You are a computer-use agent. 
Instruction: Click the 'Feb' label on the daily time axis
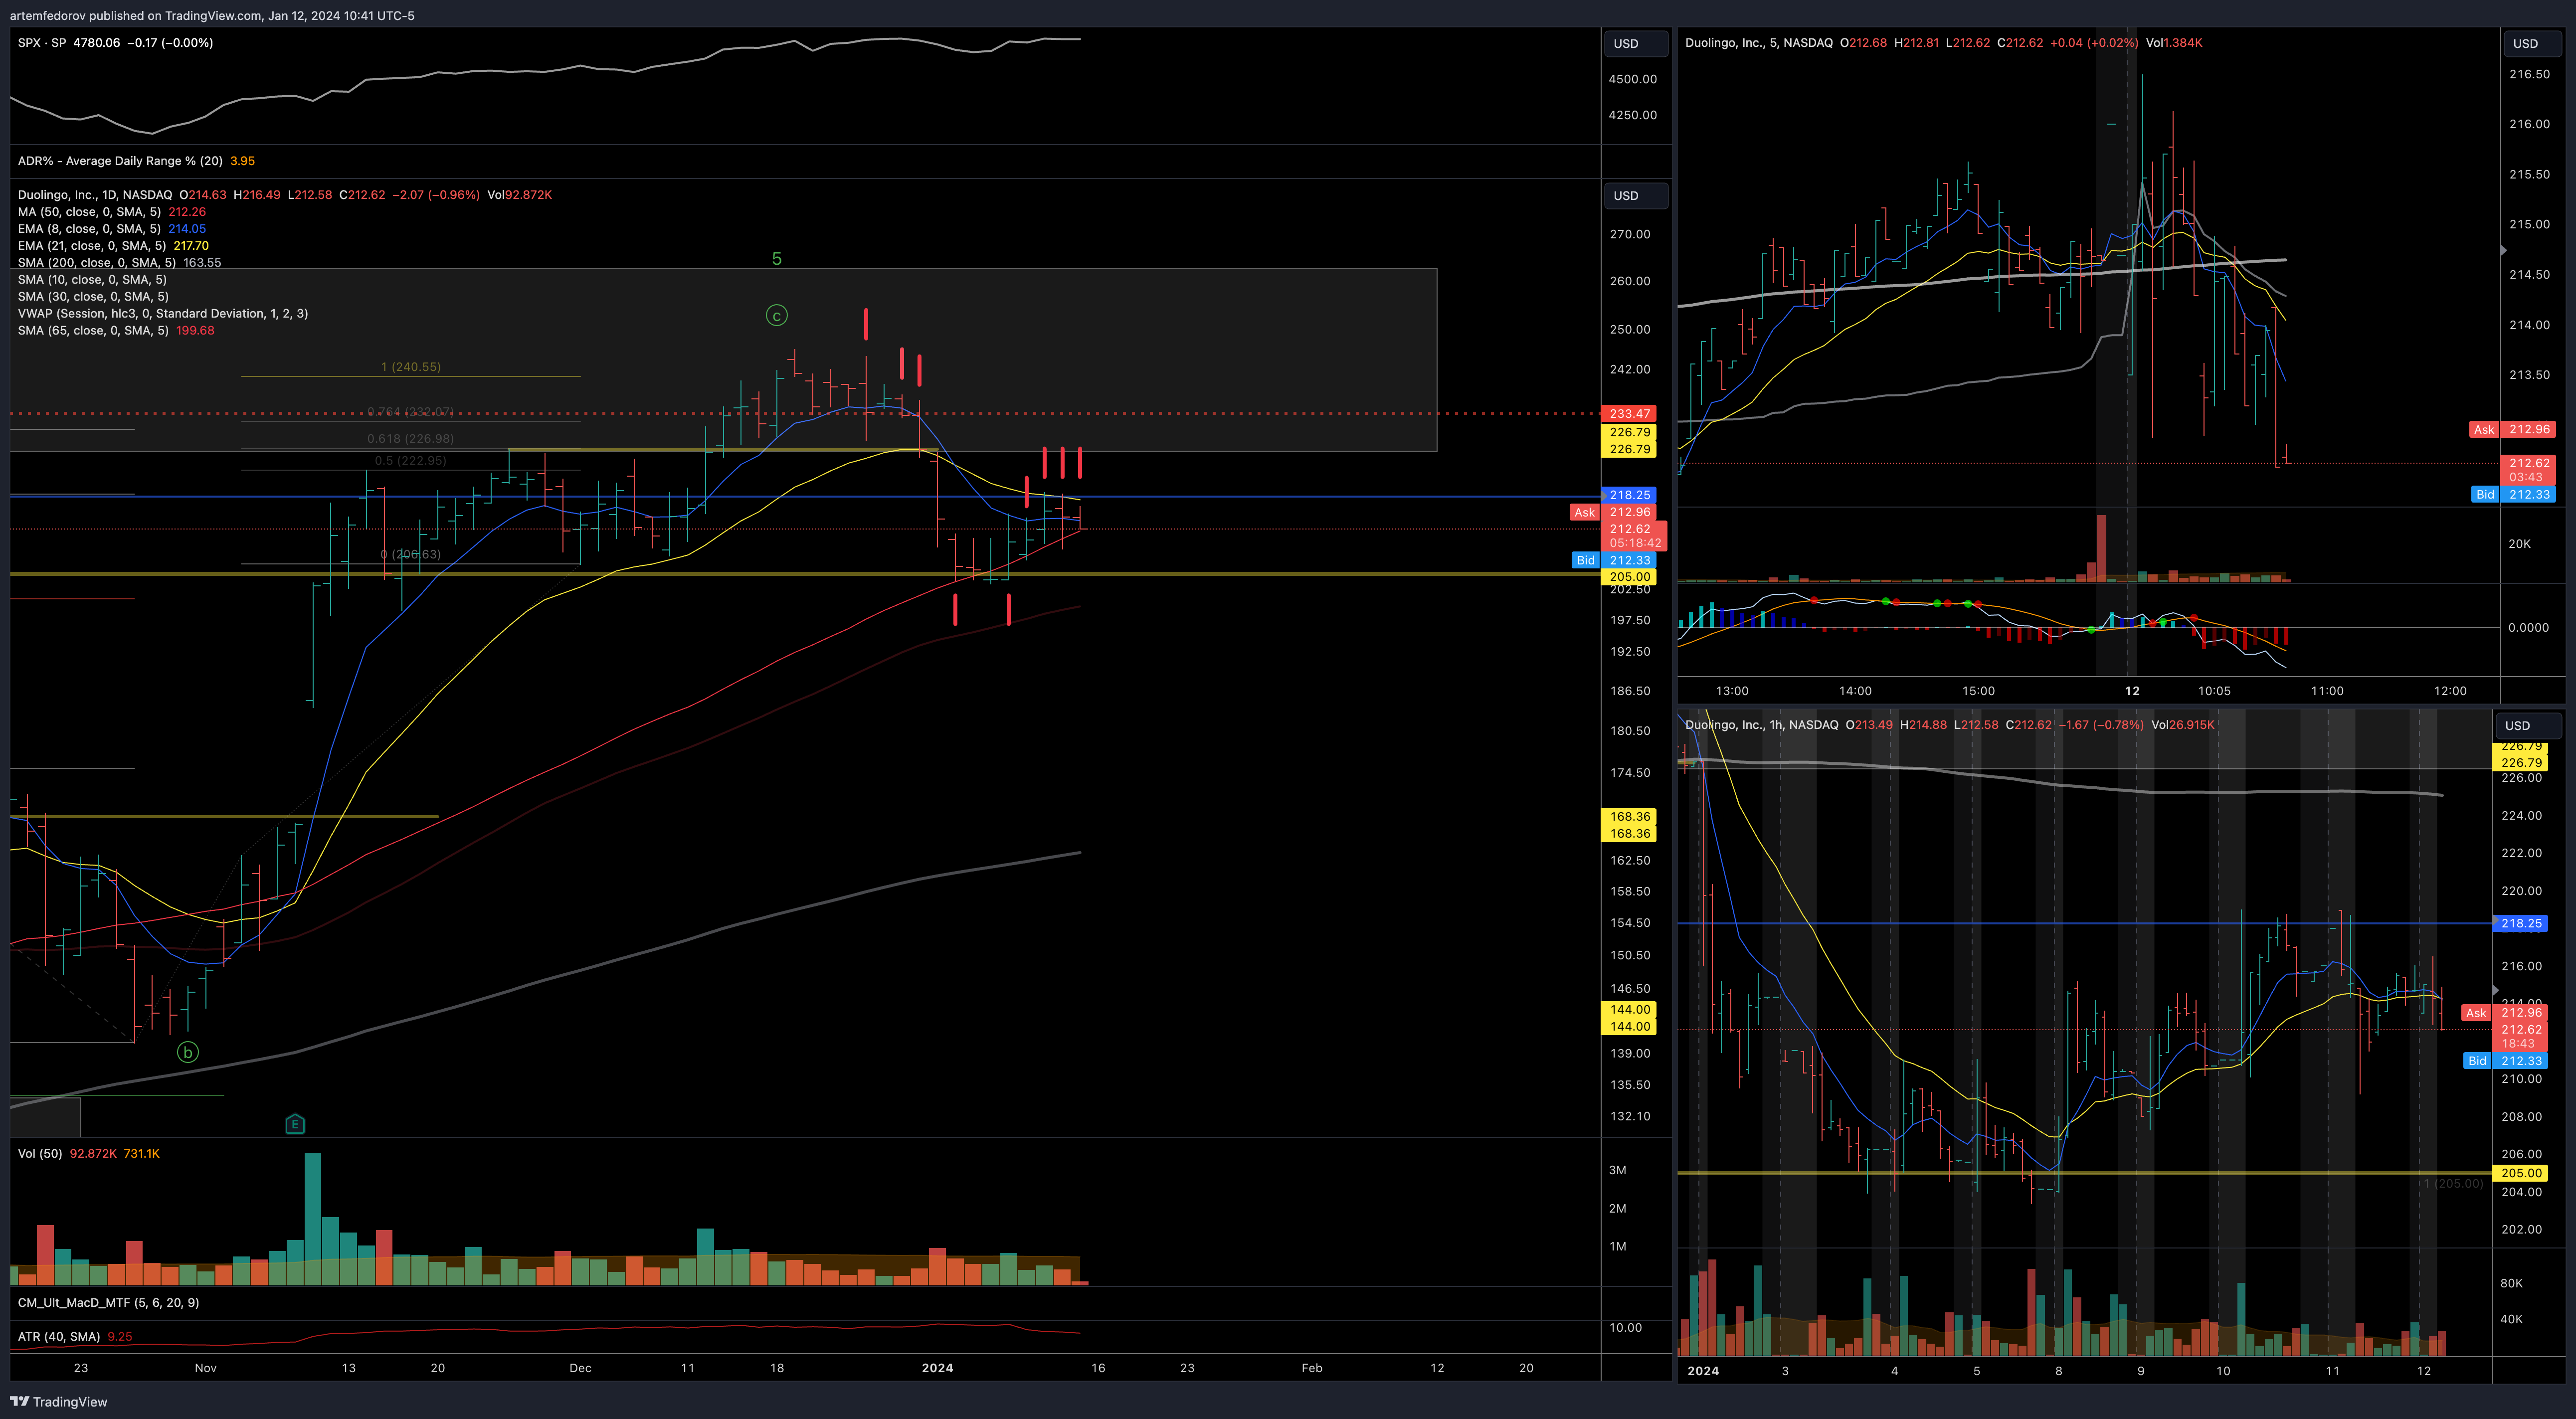[x=1312, y=1368]
